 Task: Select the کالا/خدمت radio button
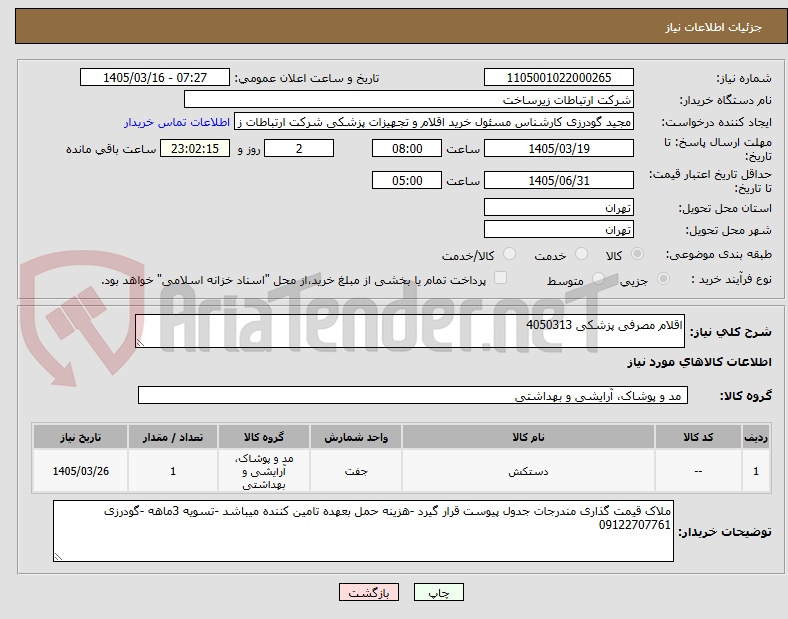point(509,254)
